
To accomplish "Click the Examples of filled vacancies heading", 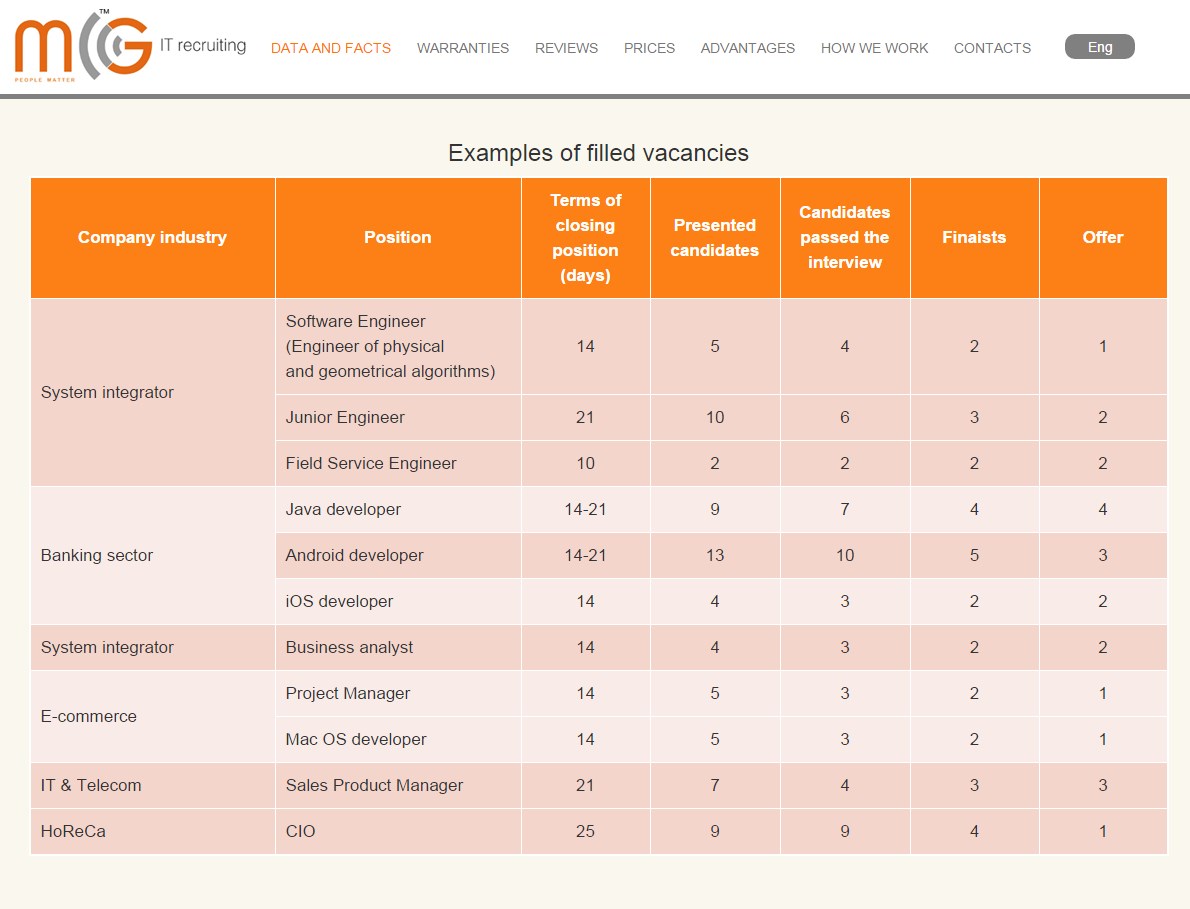I will (598, 153).
